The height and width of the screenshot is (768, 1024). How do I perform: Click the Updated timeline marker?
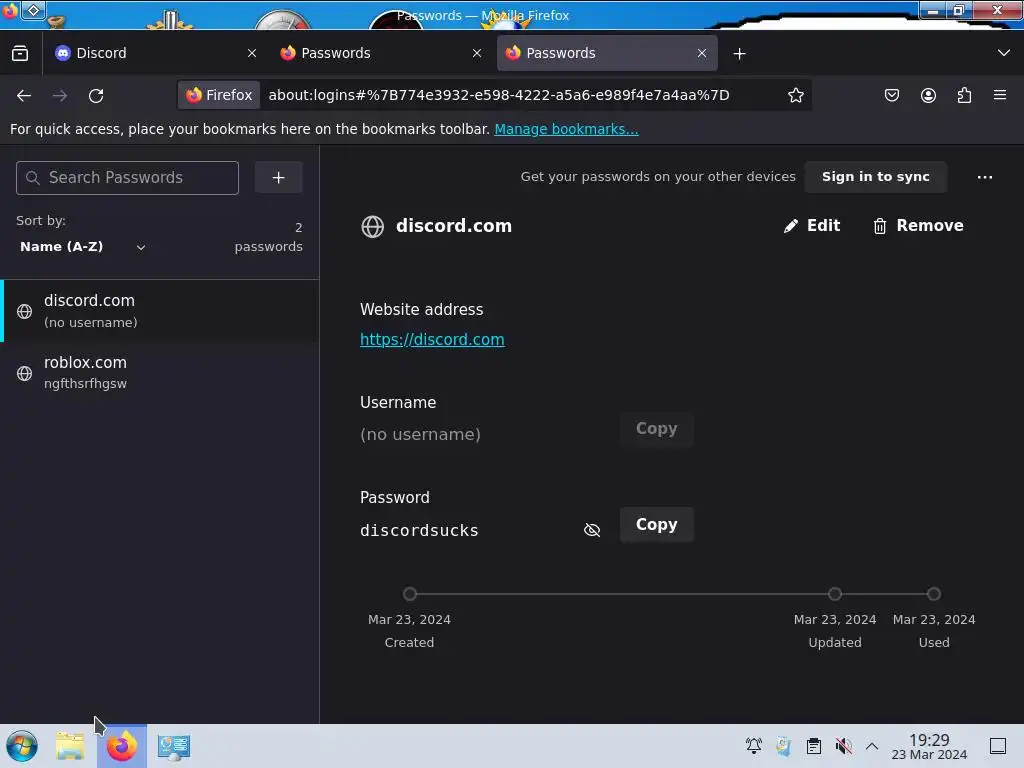835,594
